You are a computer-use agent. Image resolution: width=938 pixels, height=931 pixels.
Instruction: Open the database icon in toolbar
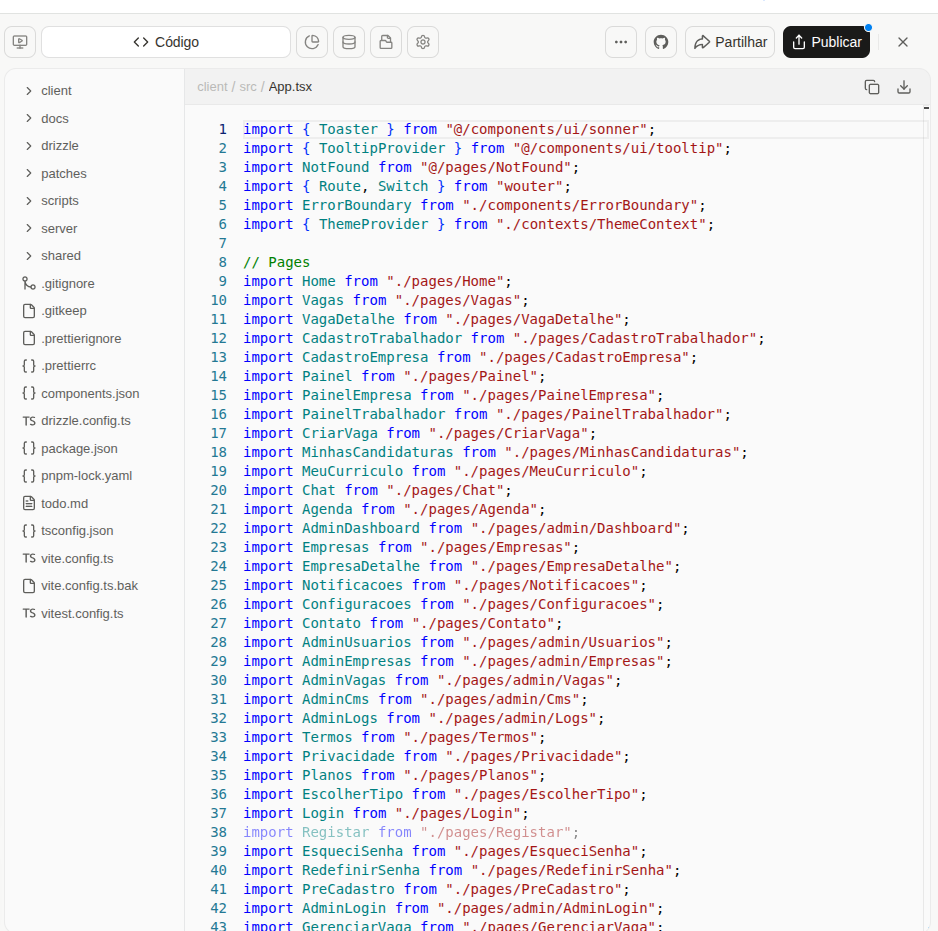[349, 42]
